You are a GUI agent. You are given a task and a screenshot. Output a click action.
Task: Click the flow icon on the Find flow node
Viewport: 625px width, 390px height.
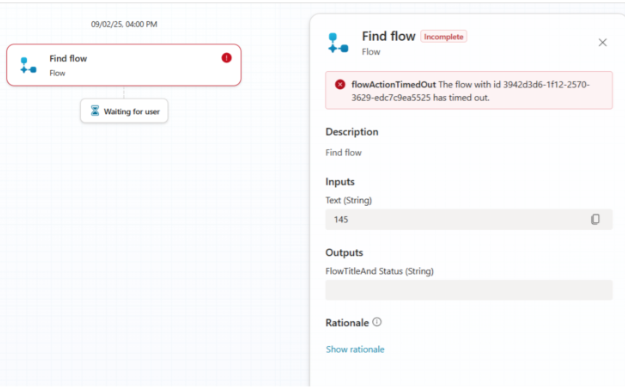click(28, 65)
